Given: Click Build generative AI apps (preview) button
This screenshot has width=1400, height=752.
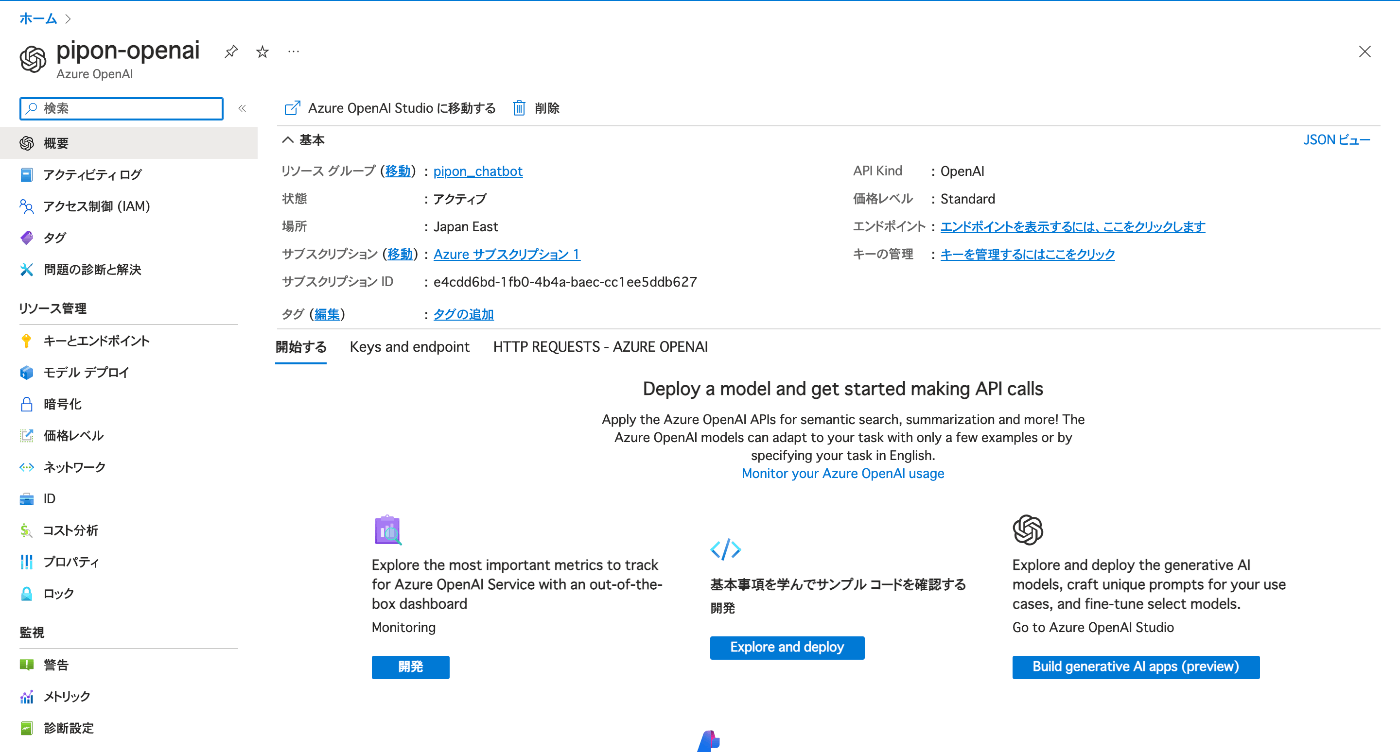Looking at the screenshot, I should click(1136, 667).
